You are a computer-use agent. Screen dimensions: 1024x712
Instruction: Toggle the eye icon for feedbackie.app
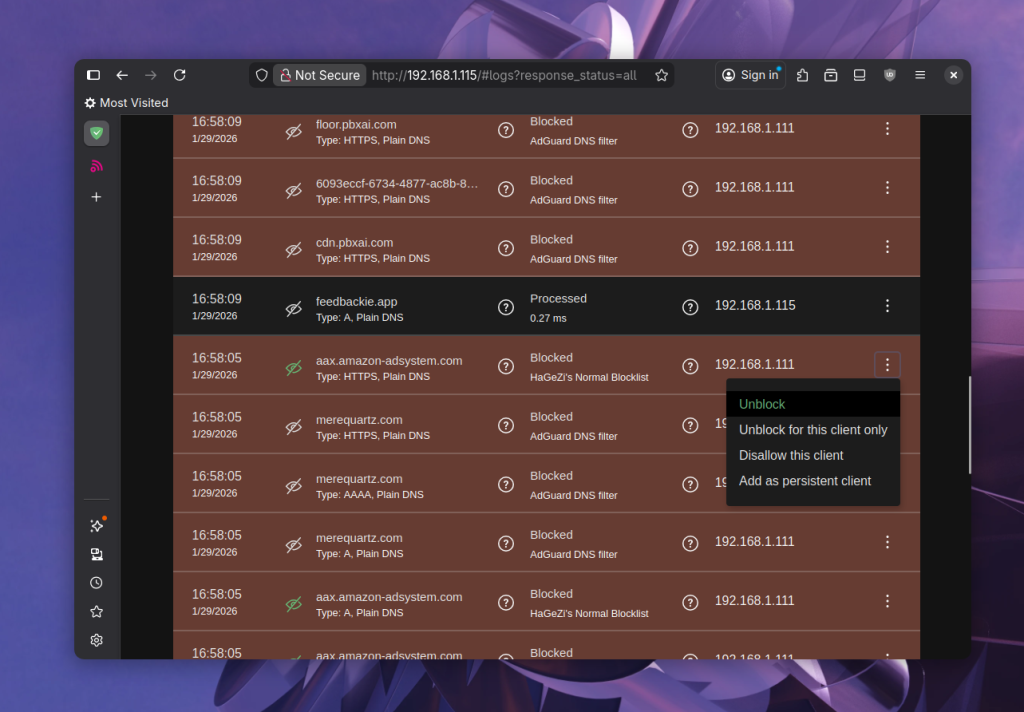pyautogui.click(x=293, y=309)
